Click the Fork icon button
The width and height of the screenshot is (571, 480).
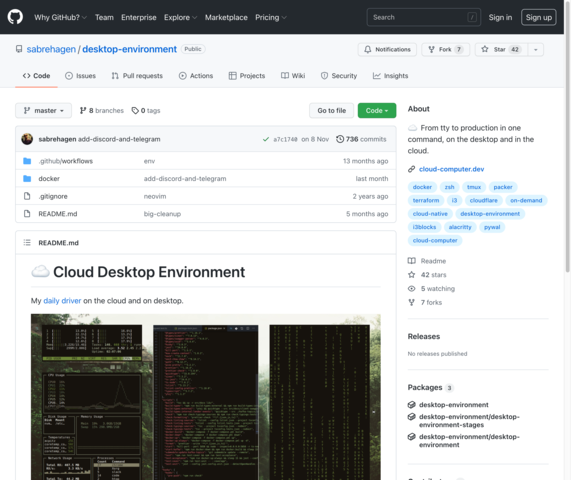click(x=432, y=49)
